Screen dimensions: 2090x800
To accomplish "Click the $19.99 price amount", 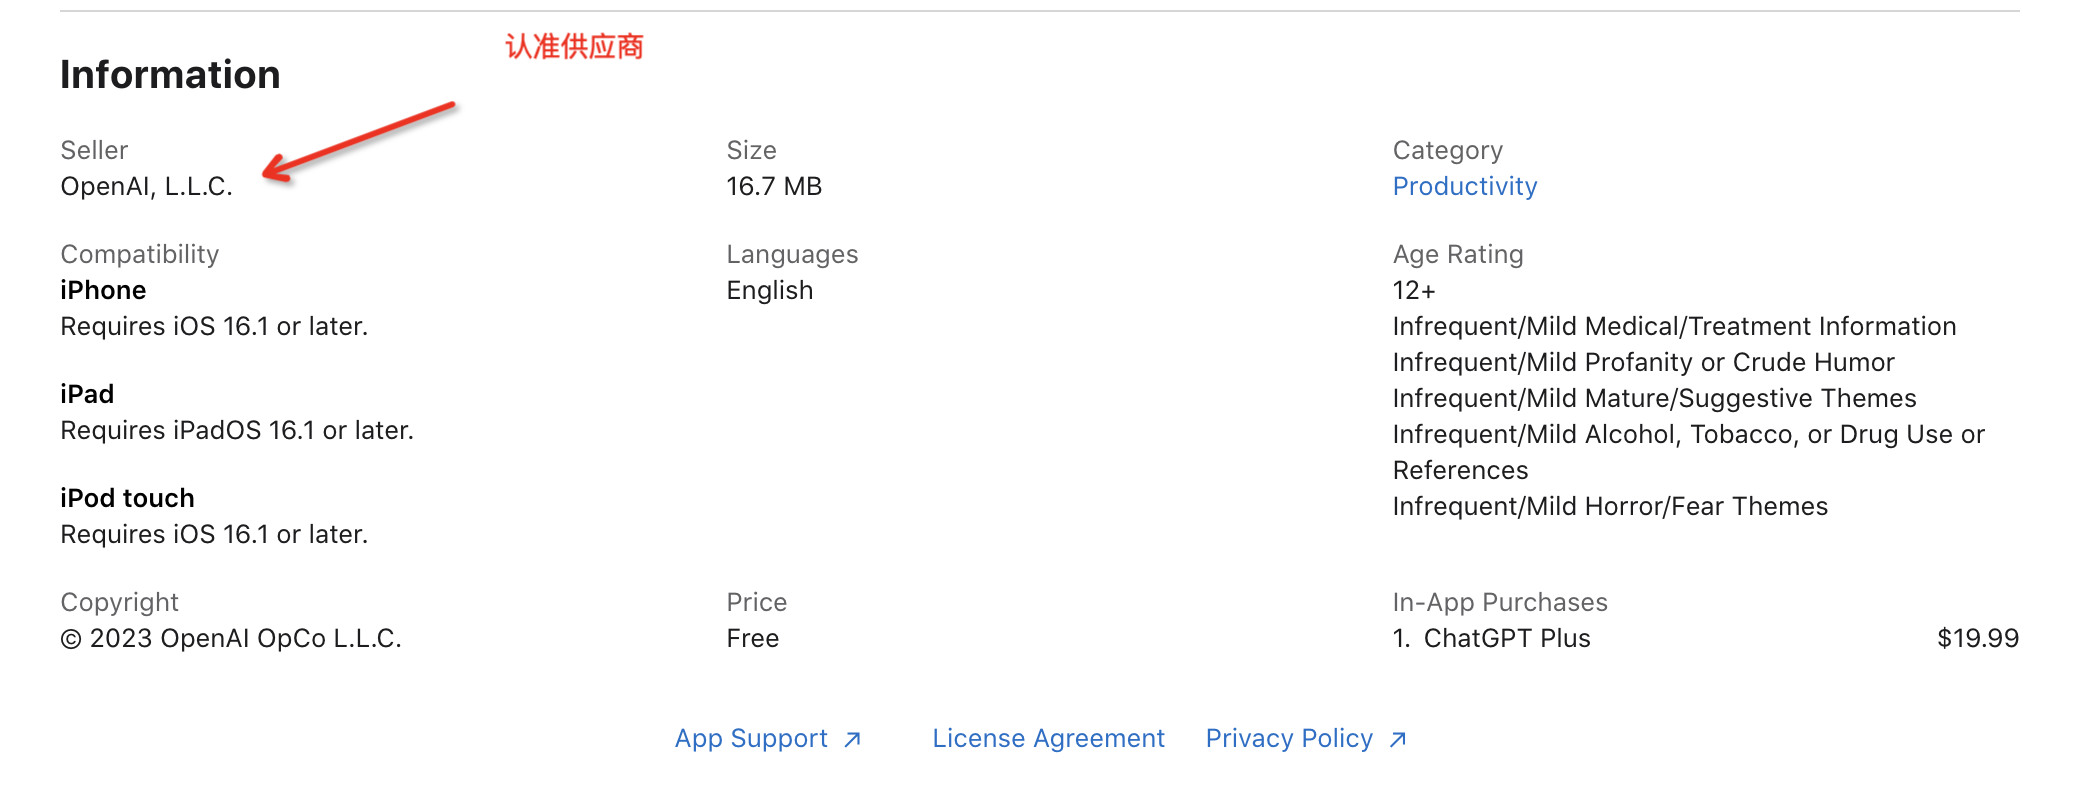I will (1978, 639).
